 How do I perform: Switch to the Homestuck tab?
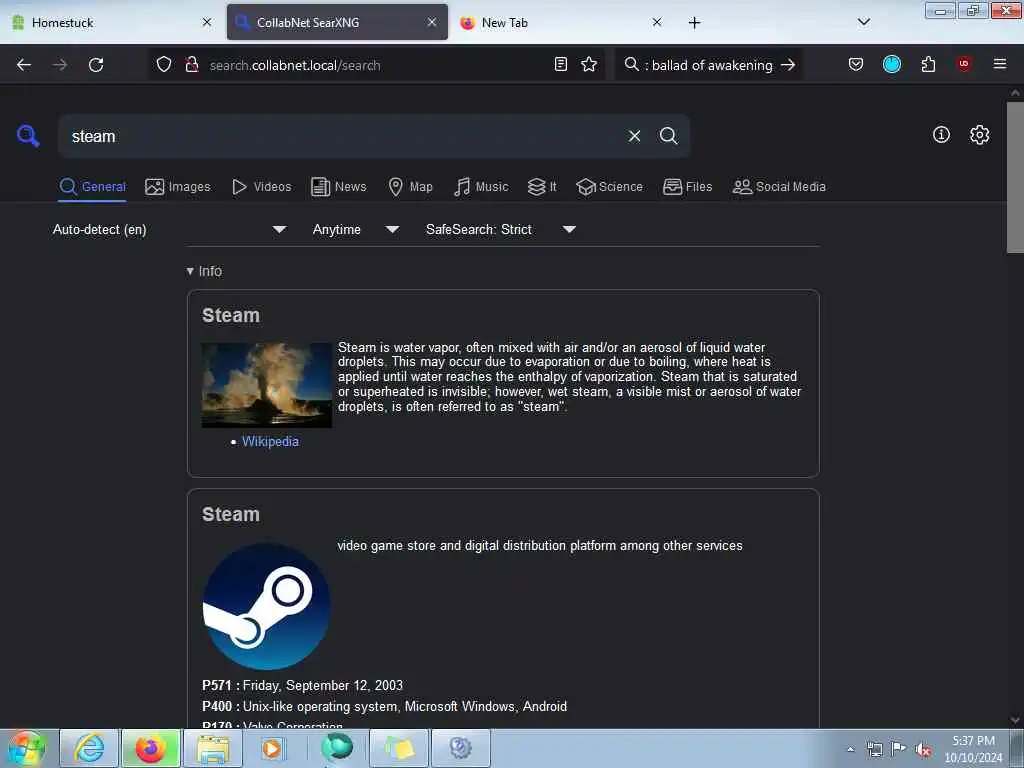point(111,22)
